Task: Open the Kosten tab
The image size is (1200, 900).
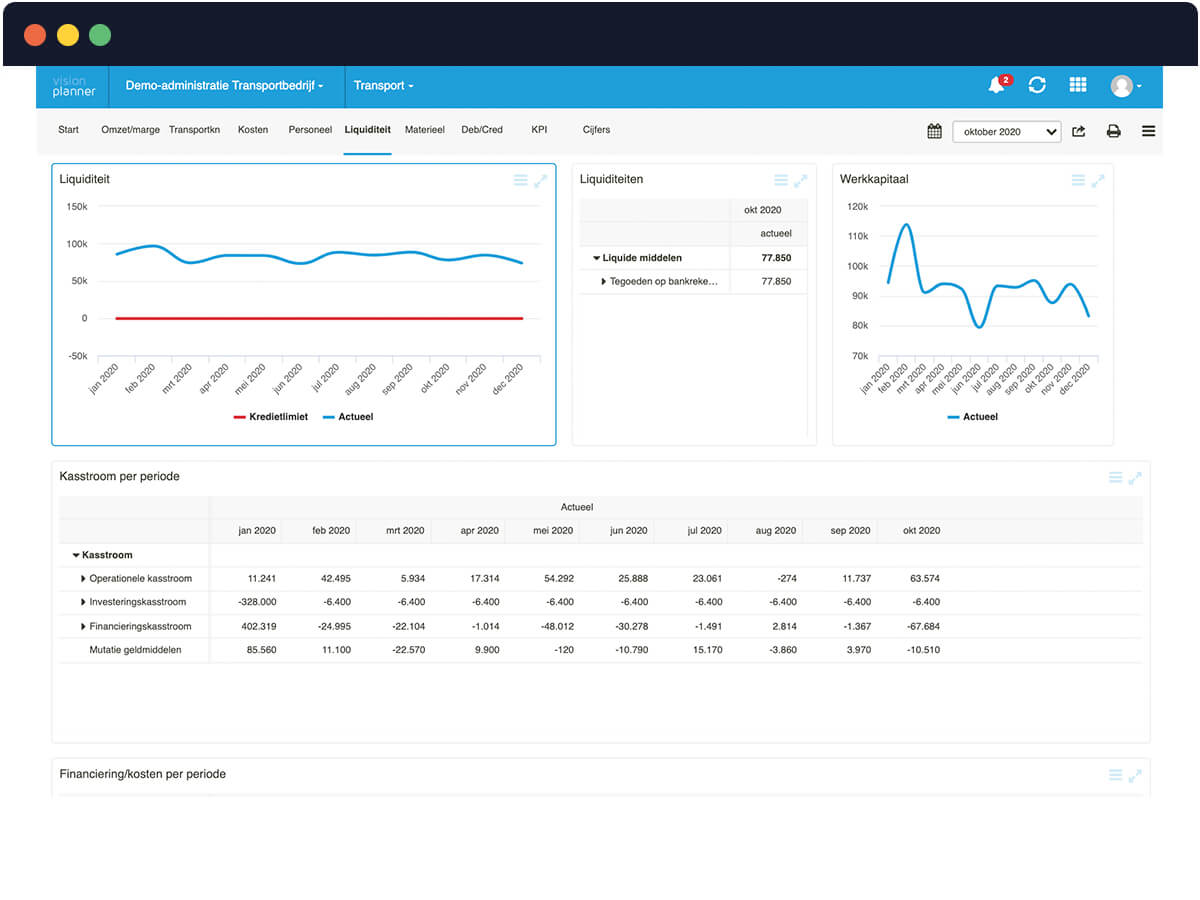Action: [253, 130]
